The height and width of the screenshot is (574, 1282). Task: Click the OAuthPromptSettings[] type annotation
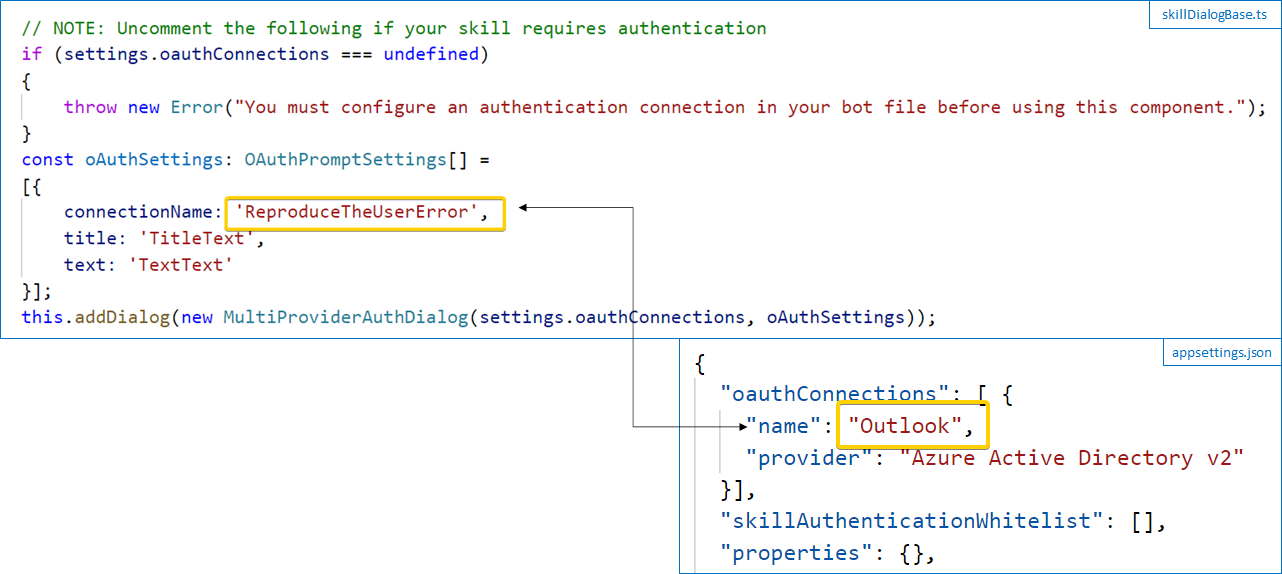point(357,160)
